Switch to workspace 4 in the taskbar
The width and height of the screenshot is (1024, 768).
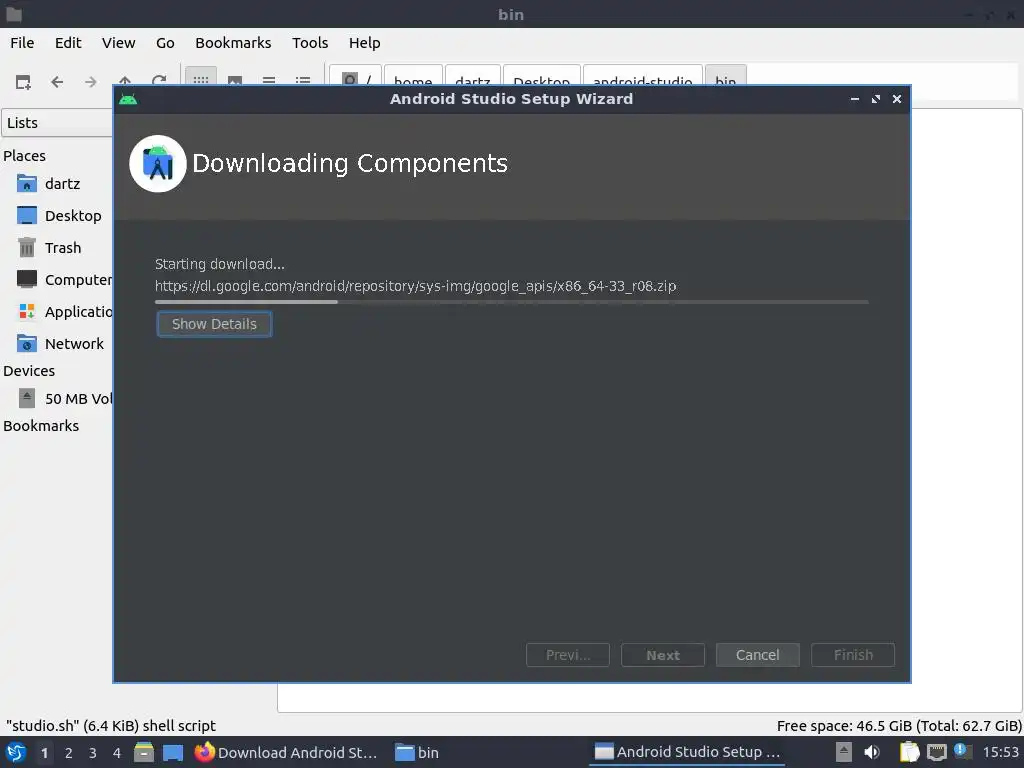pos(117,753)
